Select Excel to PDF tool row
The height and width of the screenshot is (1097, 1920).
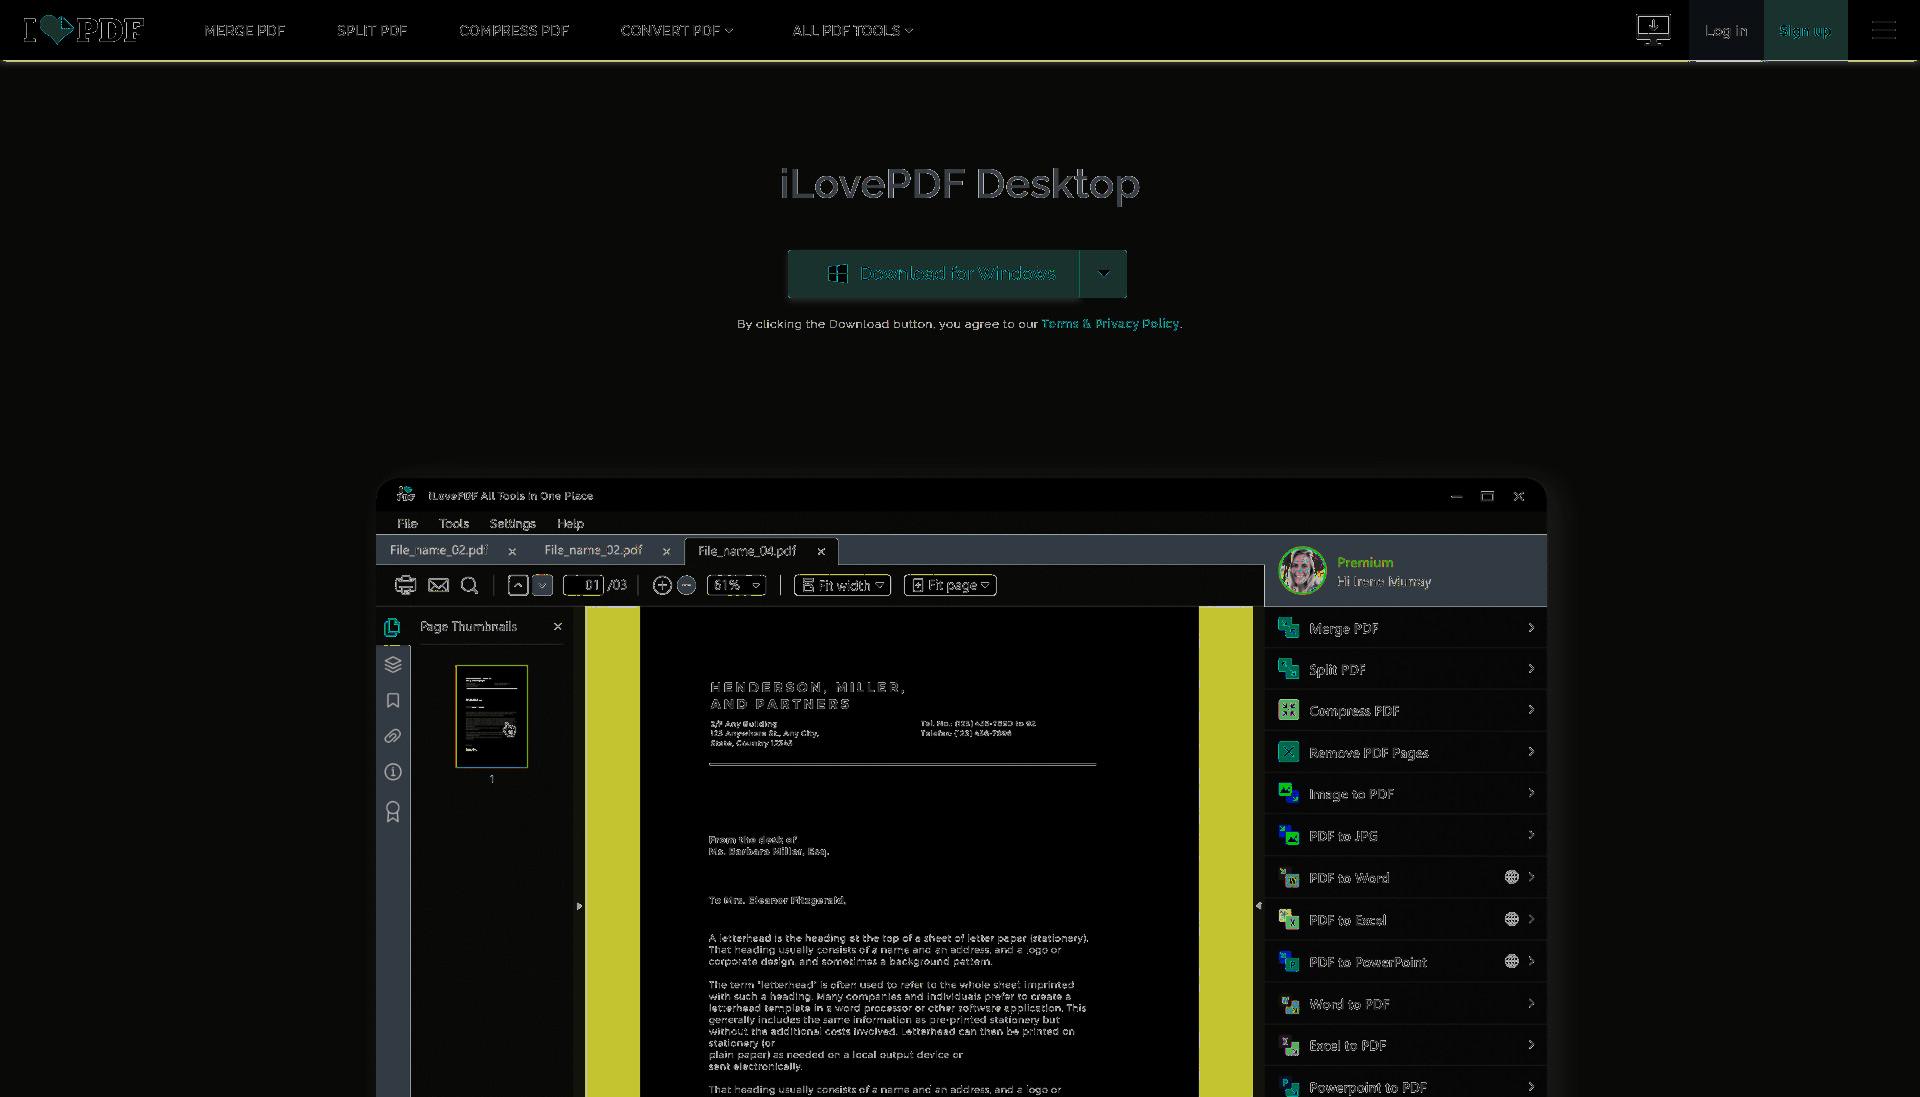[1406, 1045]
